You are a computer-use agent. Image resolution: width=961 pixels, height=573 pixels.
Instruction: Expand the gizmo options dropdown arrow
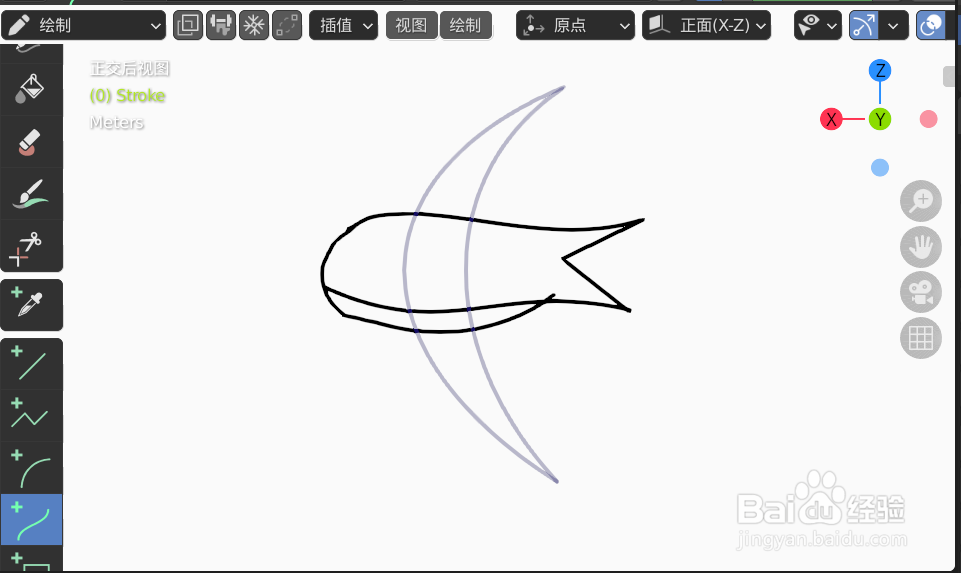click(894, 25)
